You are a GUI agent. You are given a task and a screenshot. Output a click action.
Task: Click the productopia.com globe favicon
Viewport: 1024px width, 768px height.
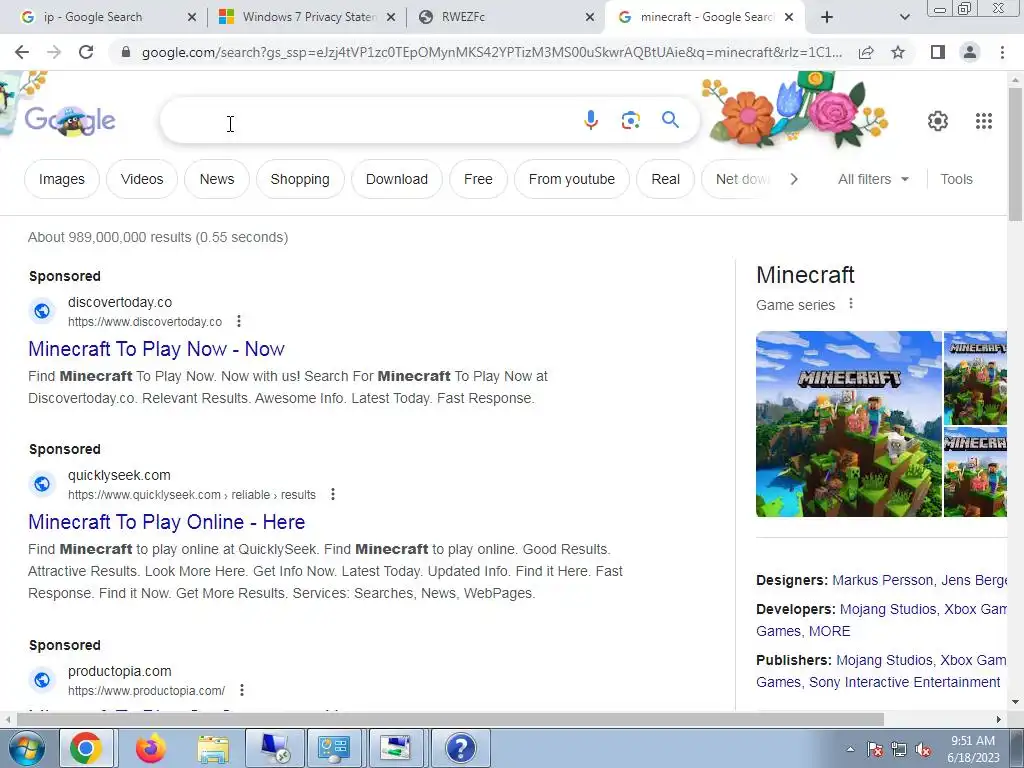pos(42,680)
